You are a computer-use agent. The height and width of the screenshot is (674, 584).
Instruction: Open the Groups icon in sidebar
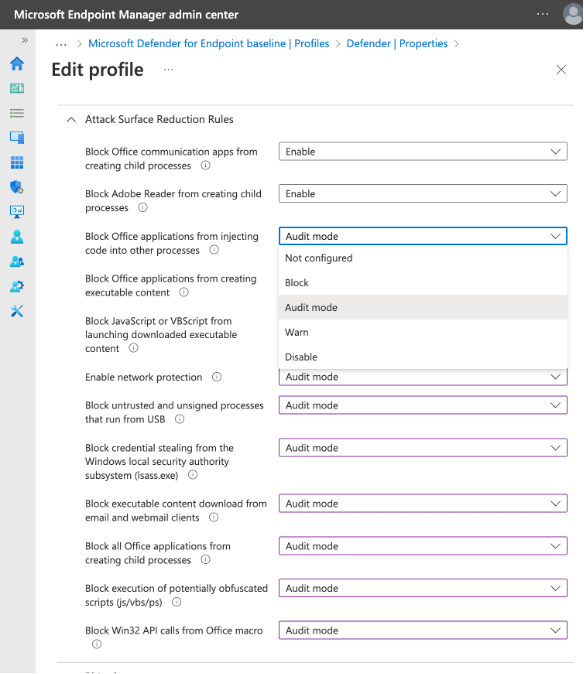17,261
